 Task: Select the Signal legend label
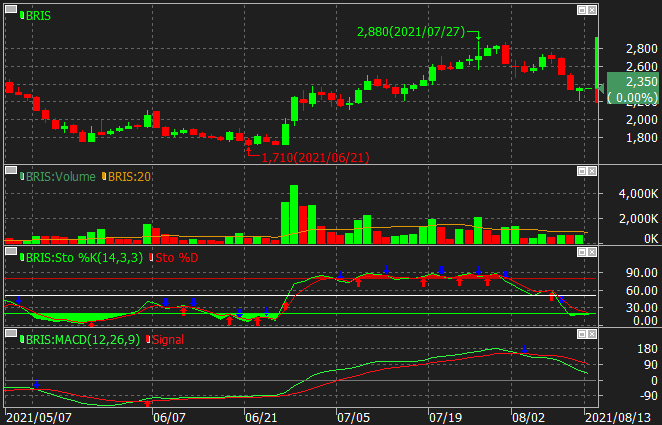pos(168,340)
